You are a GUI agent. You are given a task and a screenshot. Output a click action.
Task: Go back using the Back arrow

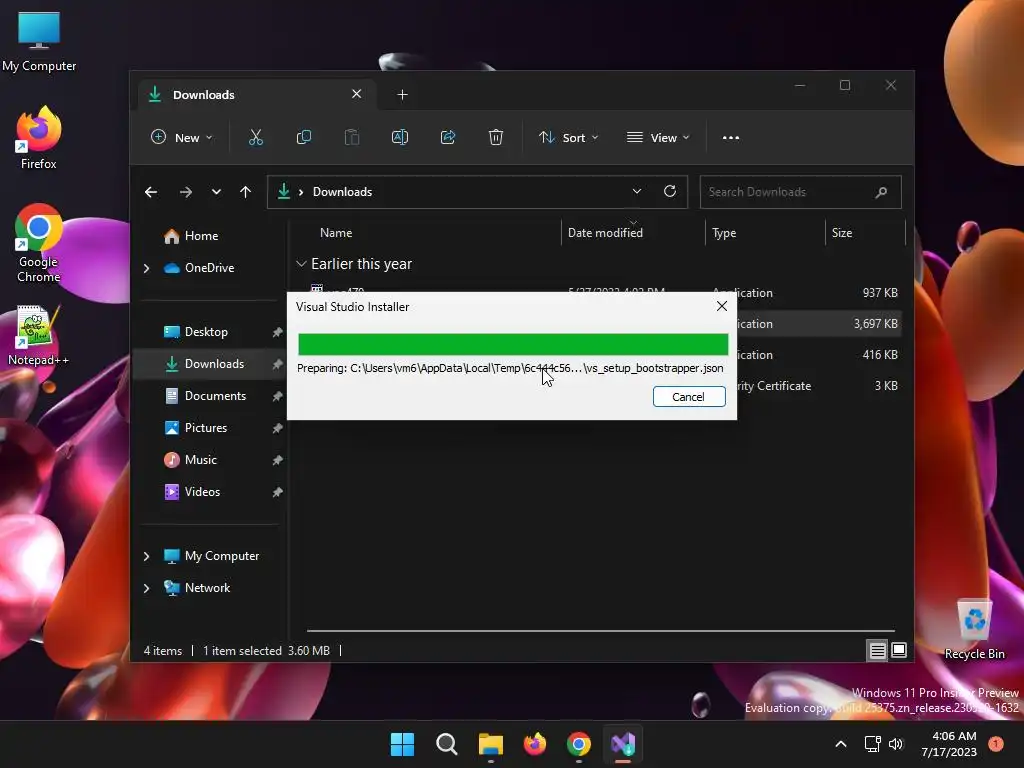tap(151, 192)
